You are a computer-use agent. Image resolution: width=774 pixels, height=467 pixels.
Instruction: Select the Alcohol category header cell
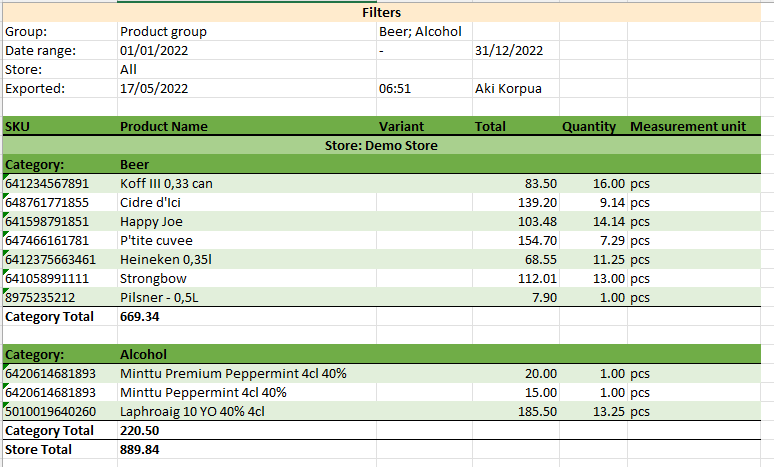[143, 355]
